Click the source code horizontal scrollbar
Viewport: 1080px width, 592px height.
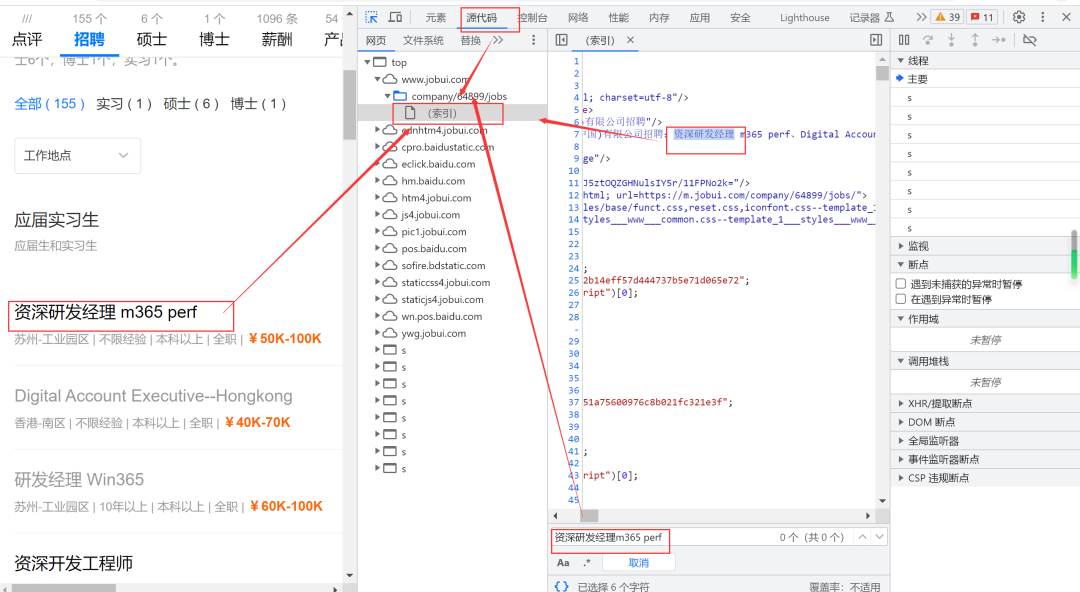tap(700, 515)
